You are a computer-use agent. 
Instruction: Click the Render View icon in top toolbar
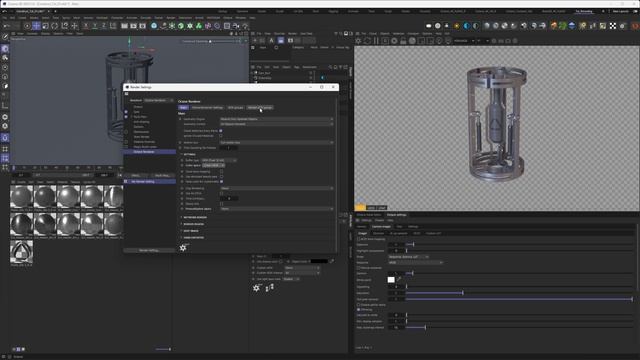point(124,26)
